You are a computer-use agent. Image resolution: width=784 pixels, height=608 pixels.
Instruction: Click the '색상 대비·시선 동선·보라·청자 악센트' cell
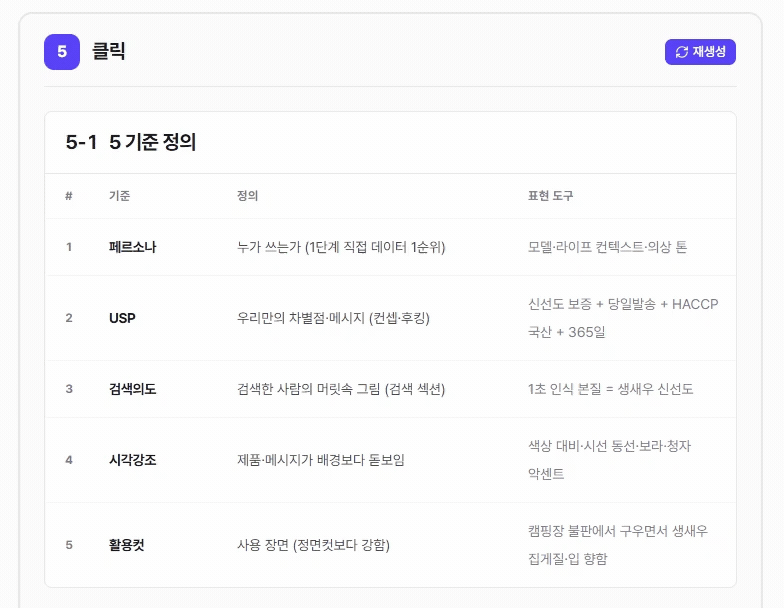(x=610, y=460)
